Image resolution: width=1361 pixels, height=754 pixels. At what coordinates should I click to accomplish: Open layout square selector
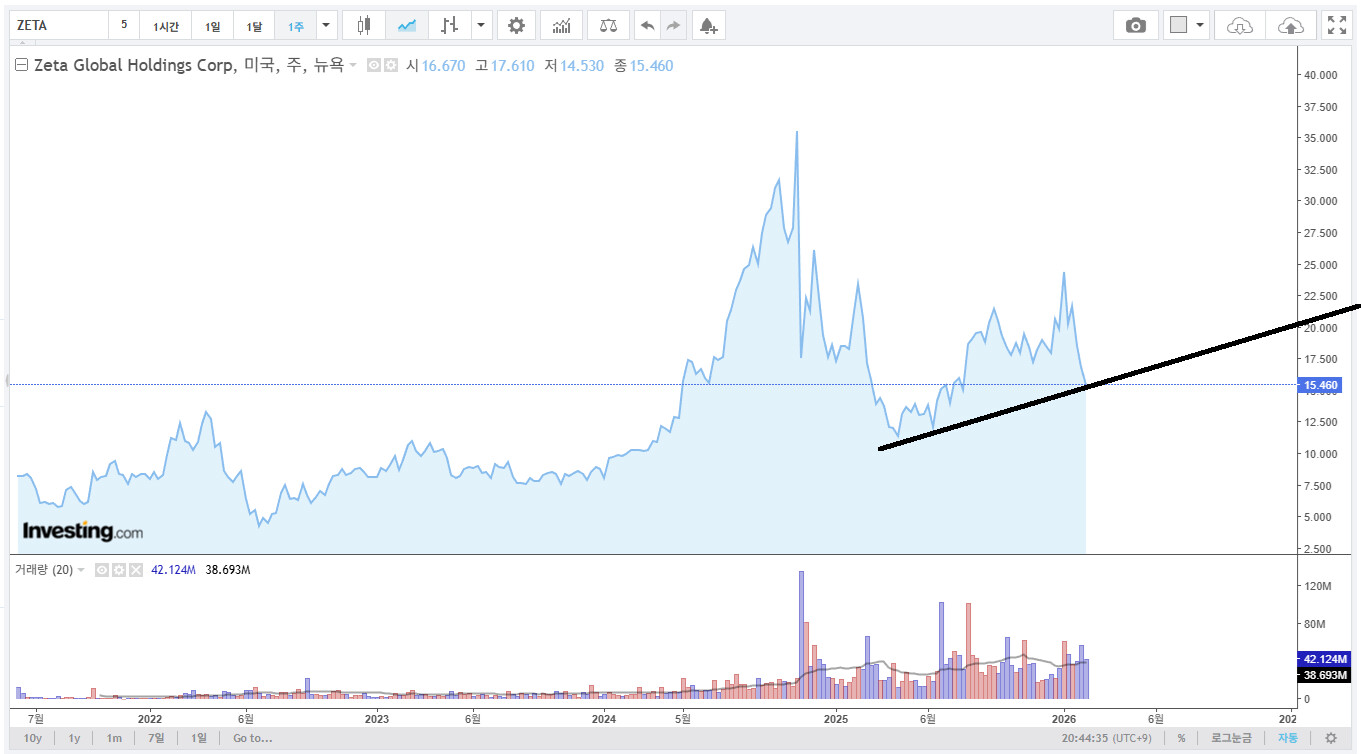1178,26
